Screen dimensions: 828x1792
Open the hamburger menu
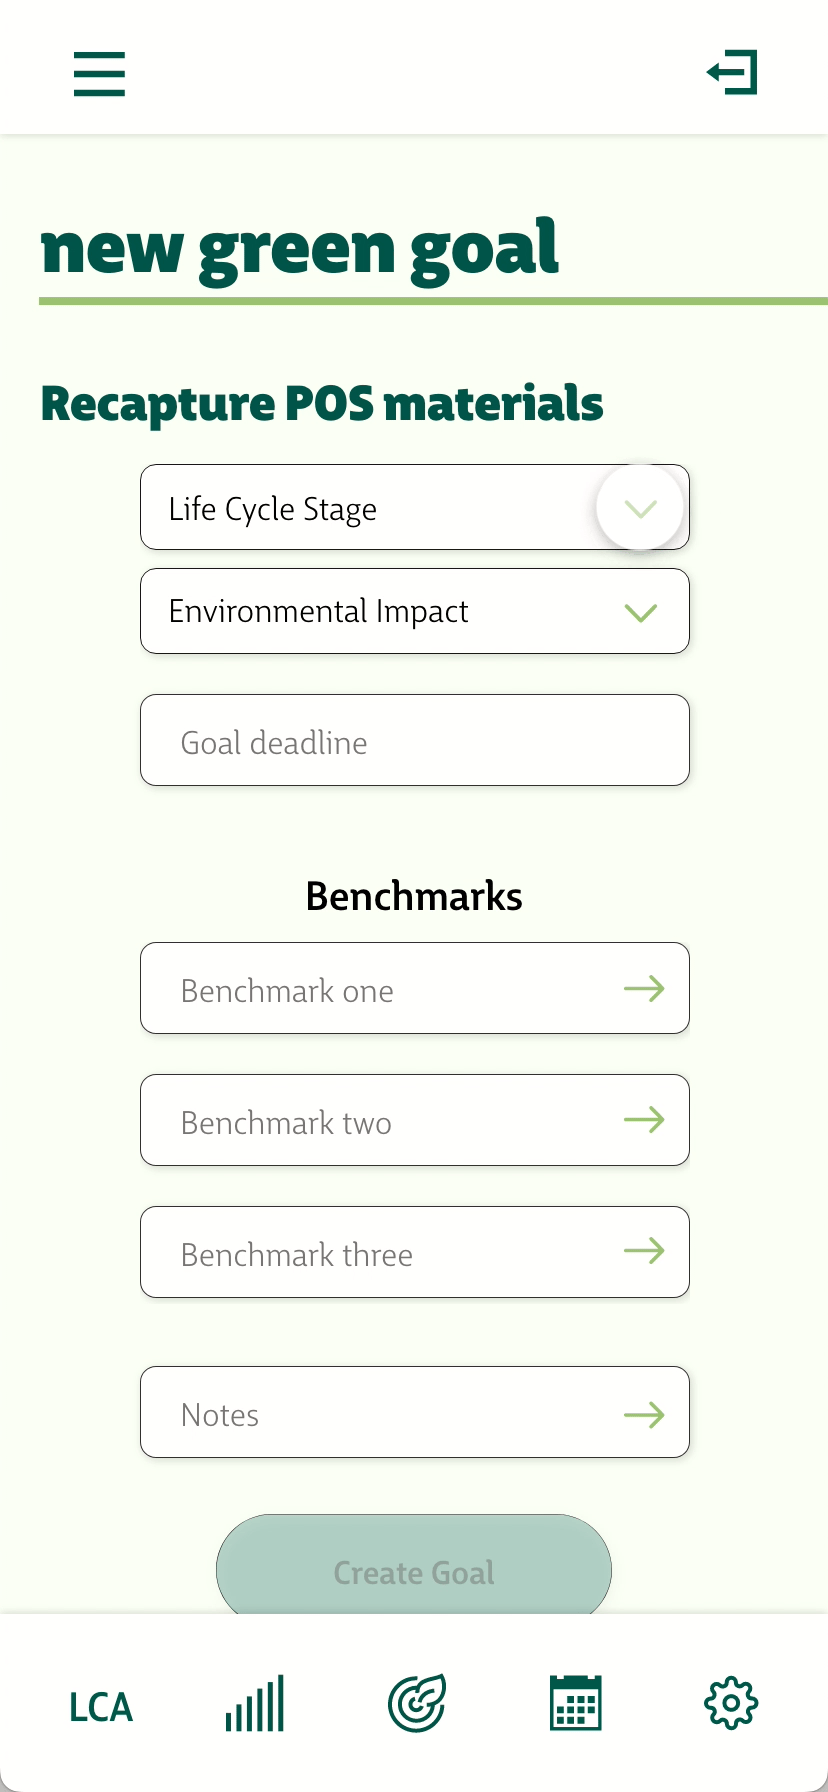click(x=99, y=74)
